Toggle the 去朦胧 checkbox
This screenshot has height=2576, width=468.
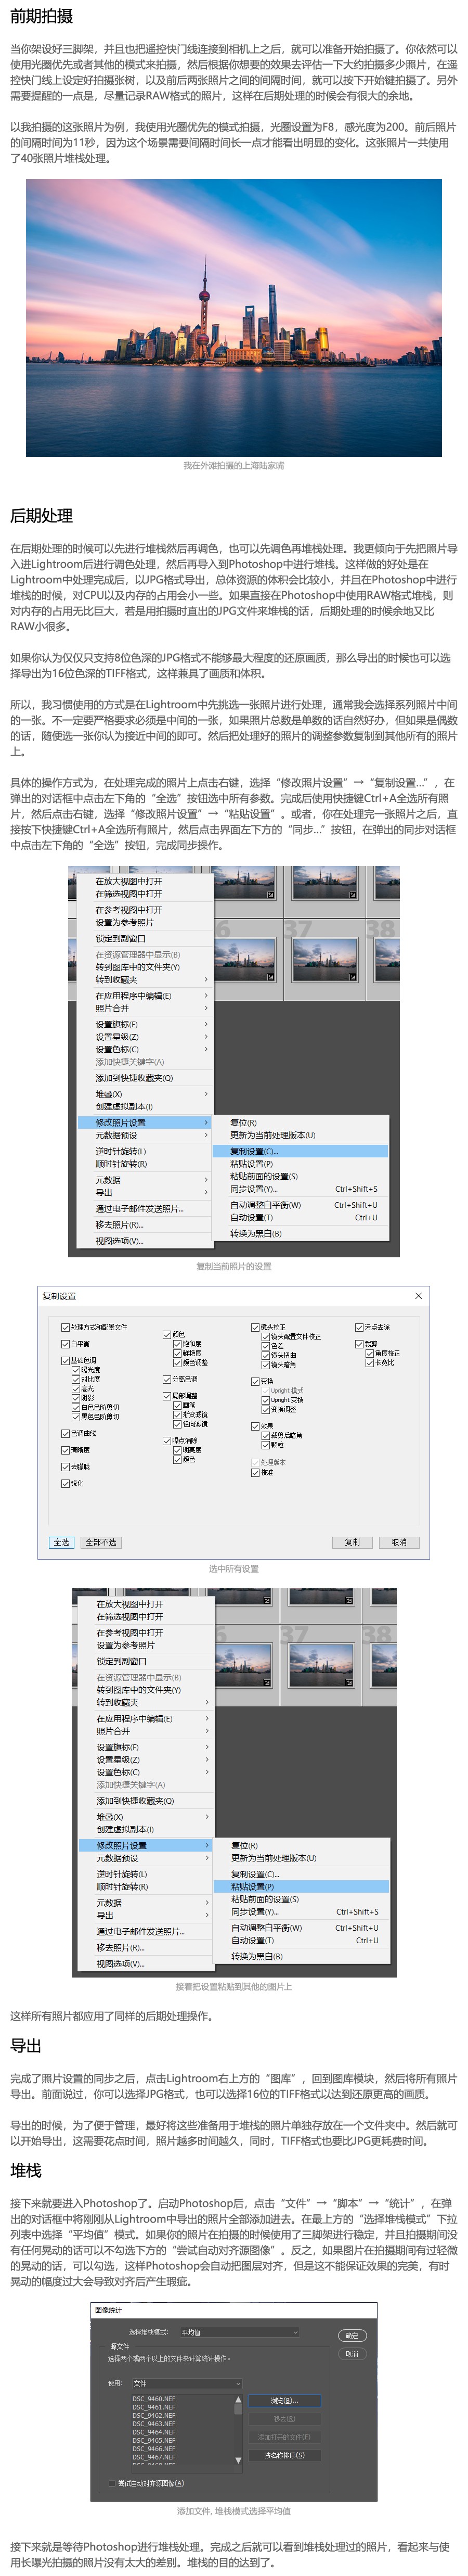point(66,1466)
